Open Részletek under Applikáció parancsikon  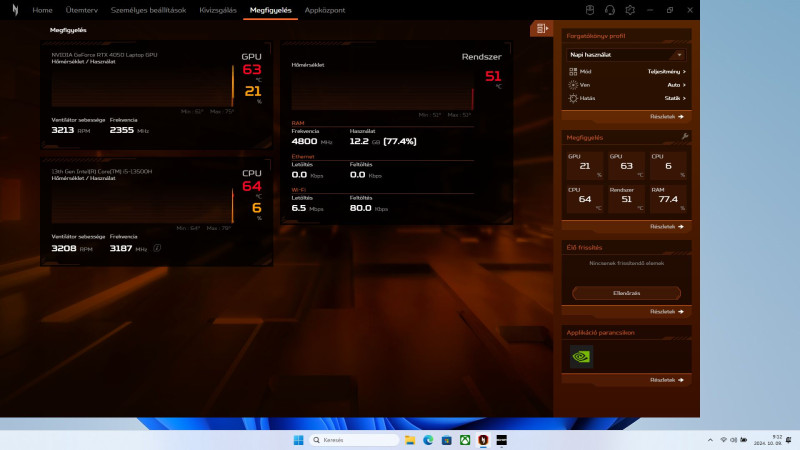[666, 380]
